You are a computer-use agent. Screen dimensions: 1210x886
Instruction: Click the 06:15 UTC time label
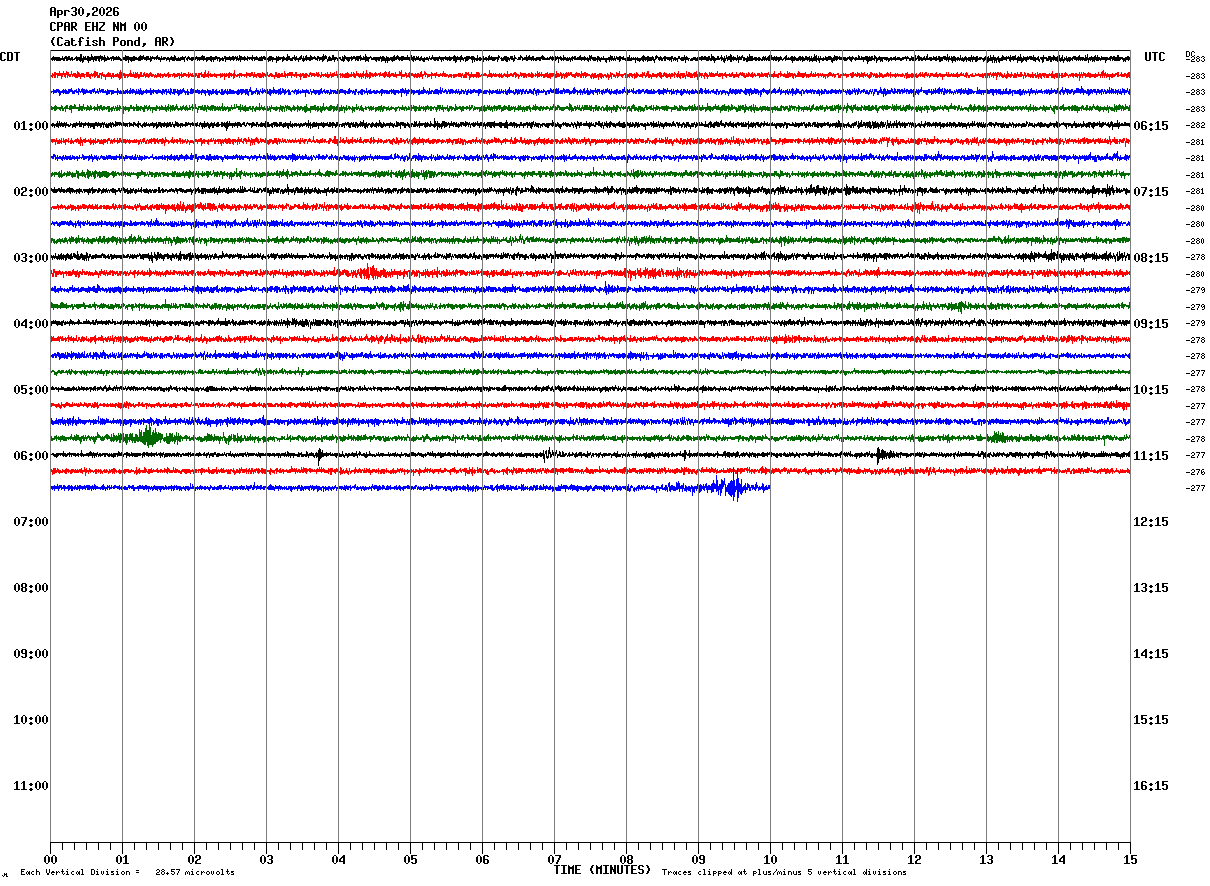coord(1151,125)
